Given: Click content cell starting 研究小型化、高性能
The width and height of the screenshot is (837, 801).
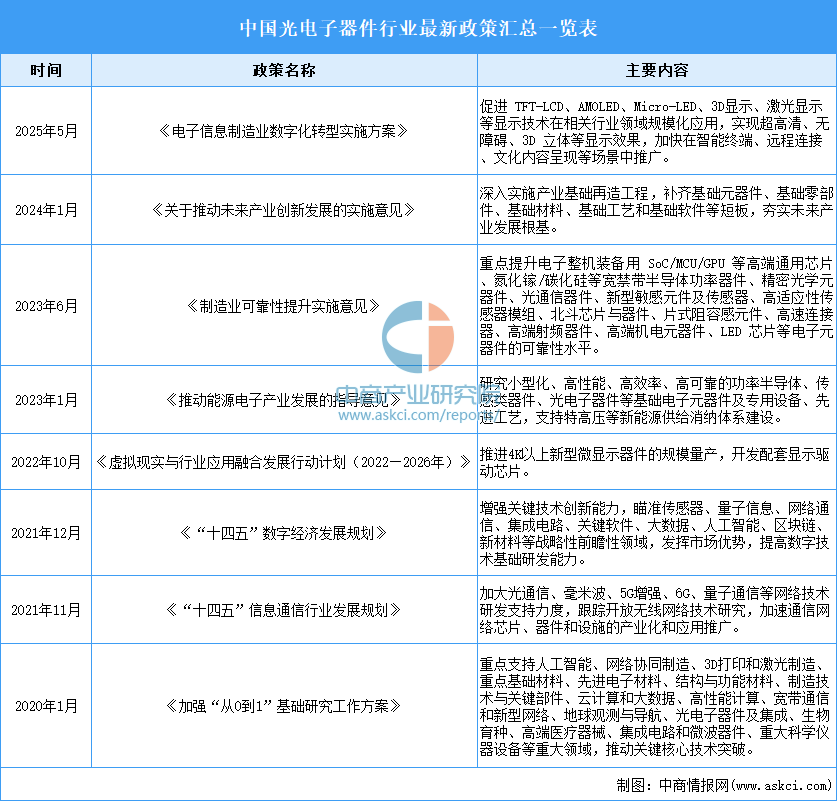Looking at the screenshot, I should [x=657, y=400].
